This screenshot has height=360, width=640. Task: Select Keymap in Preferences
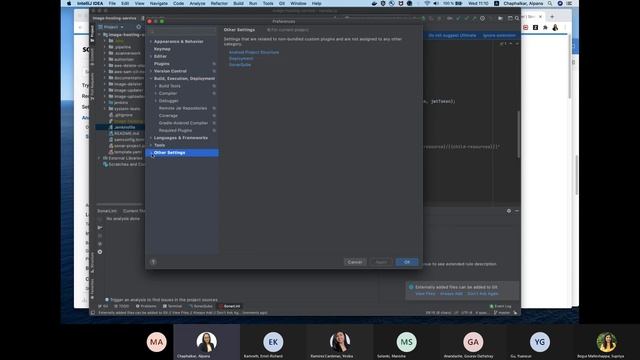(162, 49)
